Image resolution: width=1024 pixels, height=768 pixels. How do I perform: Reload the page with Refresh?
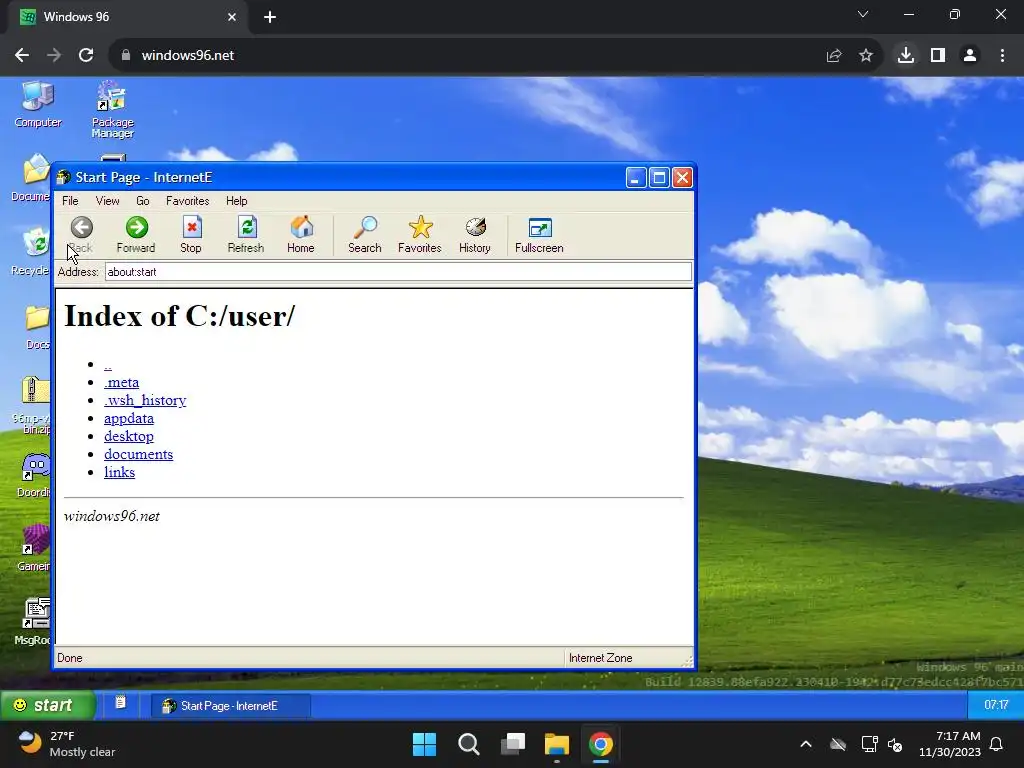246,234
